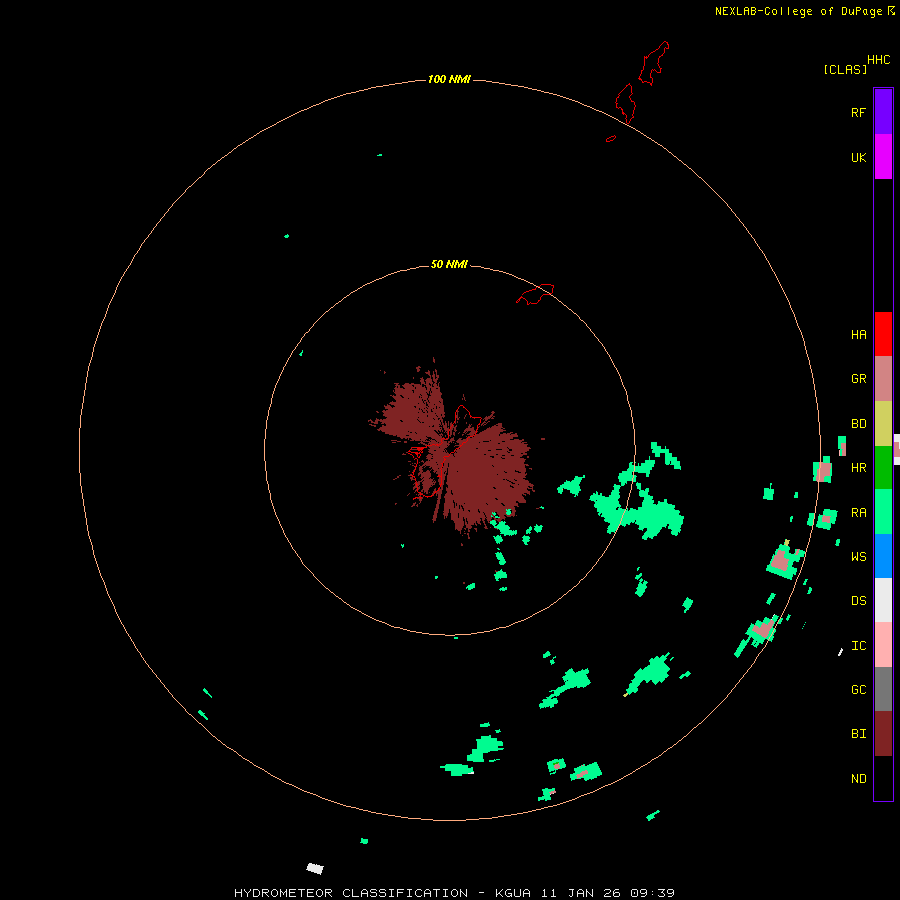
Task: Click the Hydrometeor Classification KGUA title caption
Action: click(x=454, y=893)
